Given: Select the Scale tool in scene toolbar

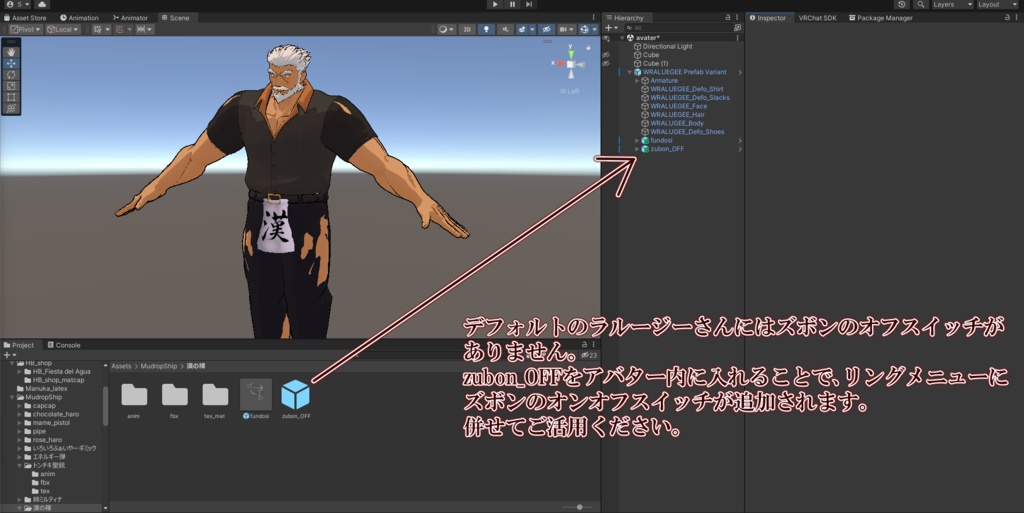Looking at the screenshot, I should point(11,86).
